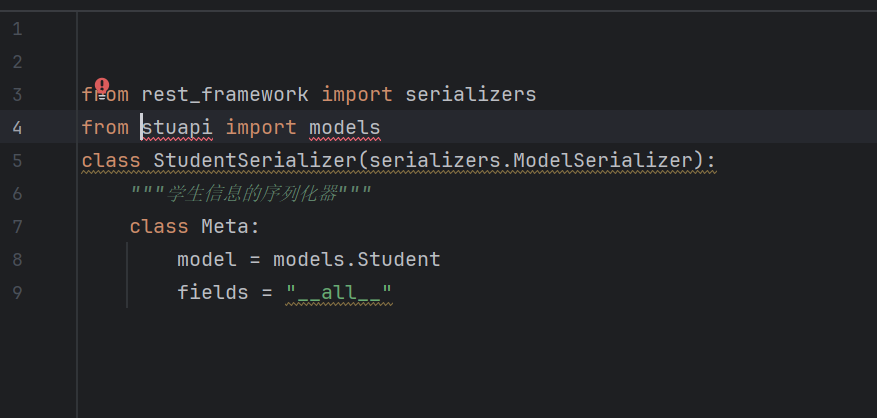Image resolution: width=877 pixels, height=418 pixels.
Task: Click line number 9 in the gutter
Action: click(x=17, y=293)
